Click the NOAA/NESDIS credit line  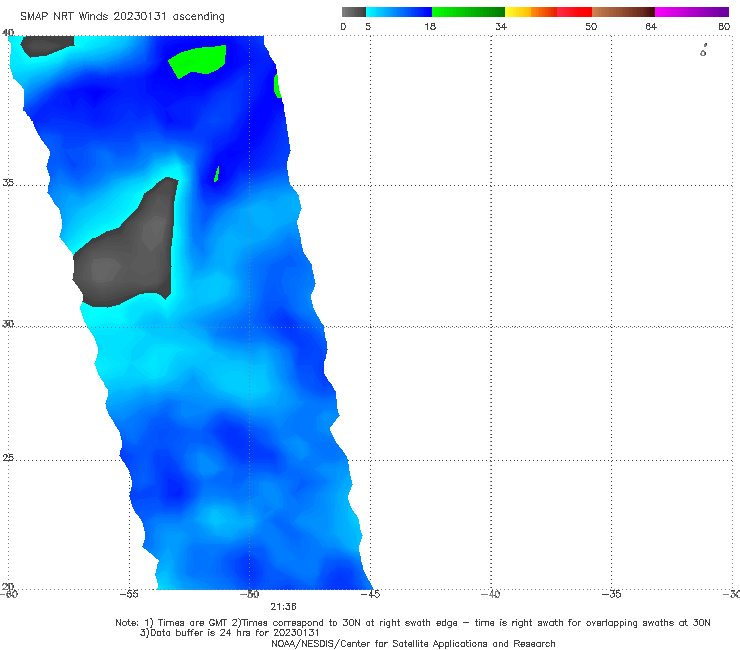pos(413,644)
